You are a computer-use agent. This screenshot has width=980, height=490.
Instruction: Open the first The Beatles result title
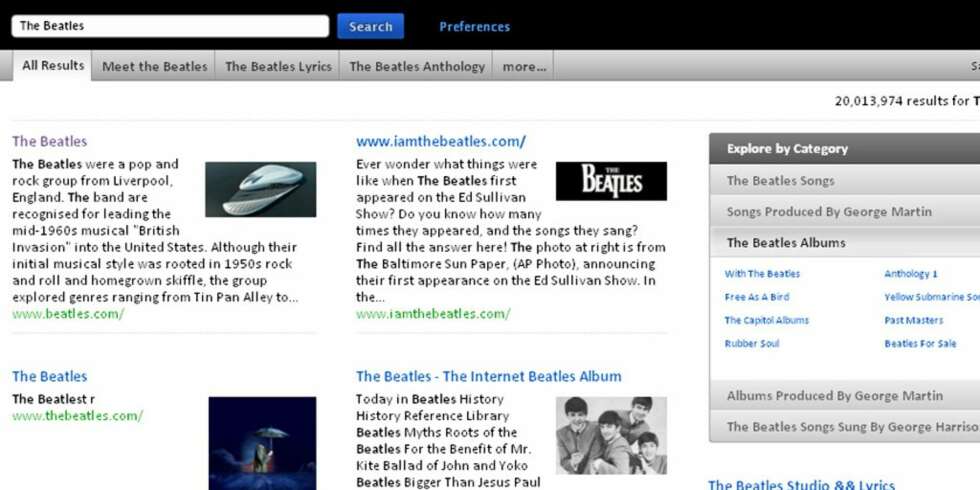tap(49, 141)
